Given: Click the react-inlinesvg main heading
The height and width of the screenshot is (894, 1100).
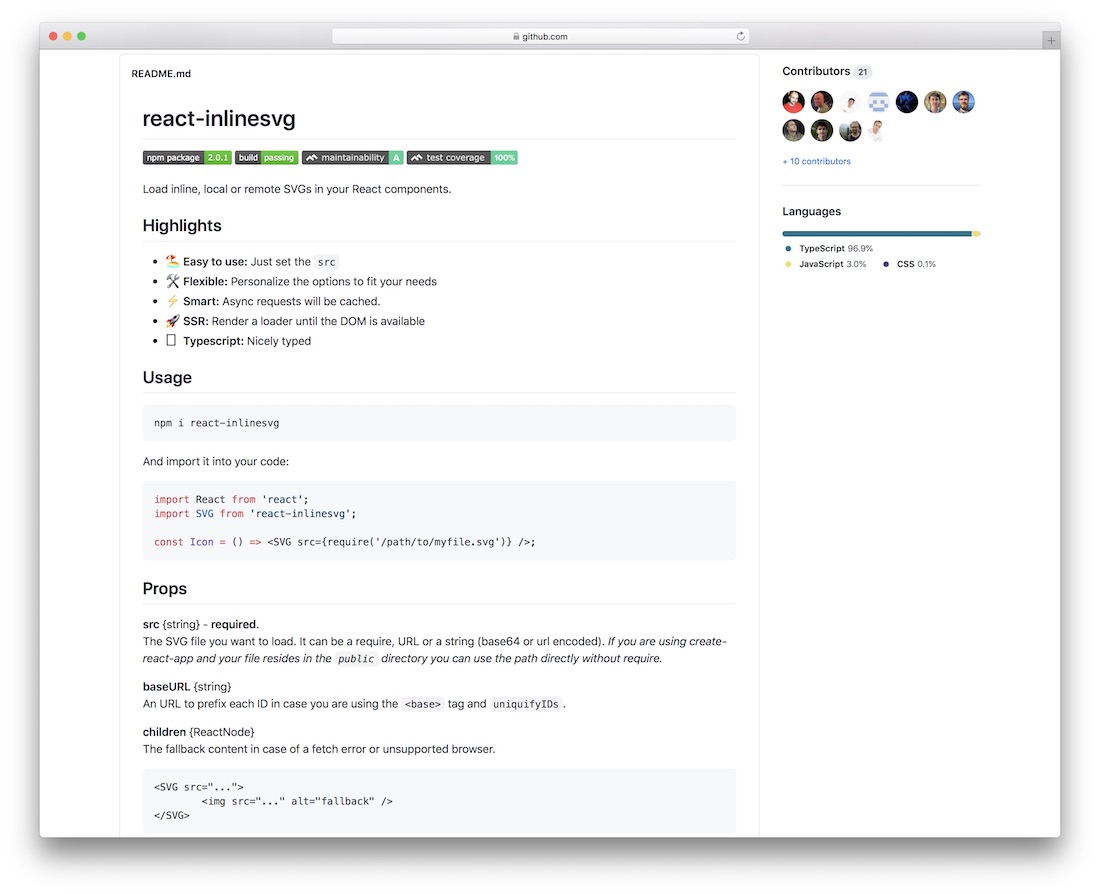Looking at the screenshot, I should click(x=219, y=119).
